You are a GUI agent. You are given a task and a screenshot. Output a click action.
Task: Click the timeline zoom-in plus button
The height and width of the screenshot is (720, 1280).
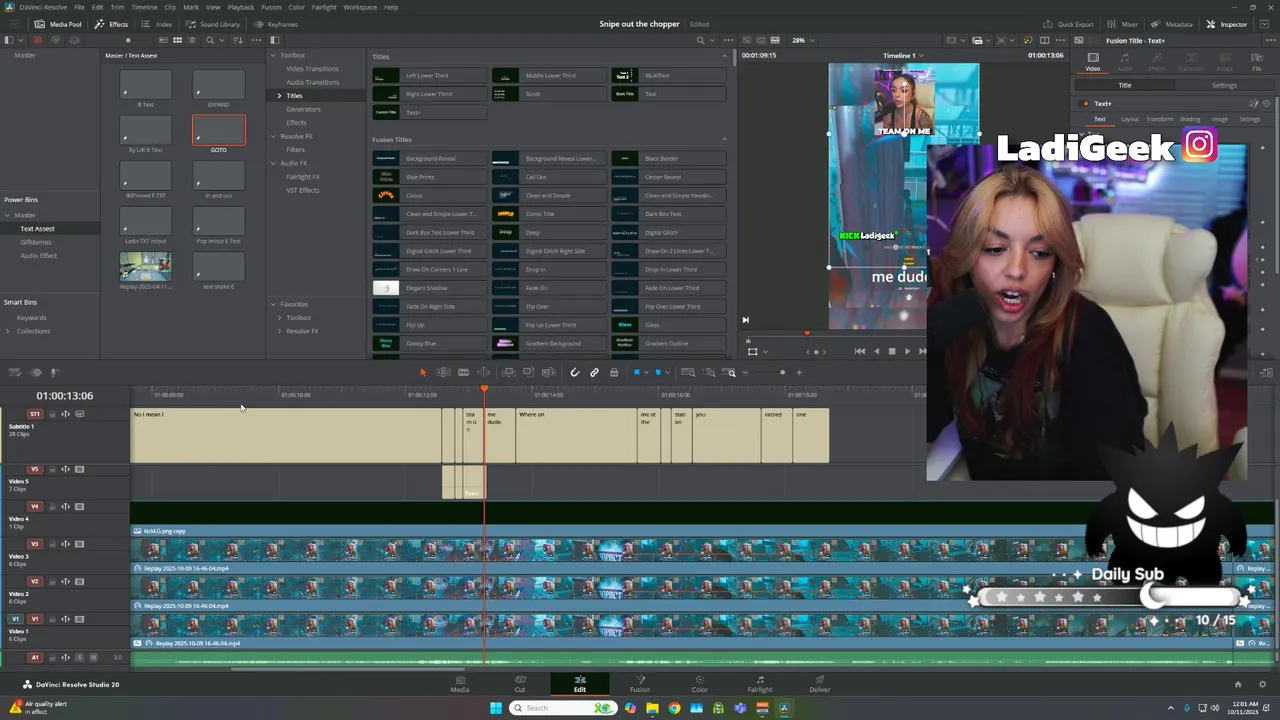(798, 372)
